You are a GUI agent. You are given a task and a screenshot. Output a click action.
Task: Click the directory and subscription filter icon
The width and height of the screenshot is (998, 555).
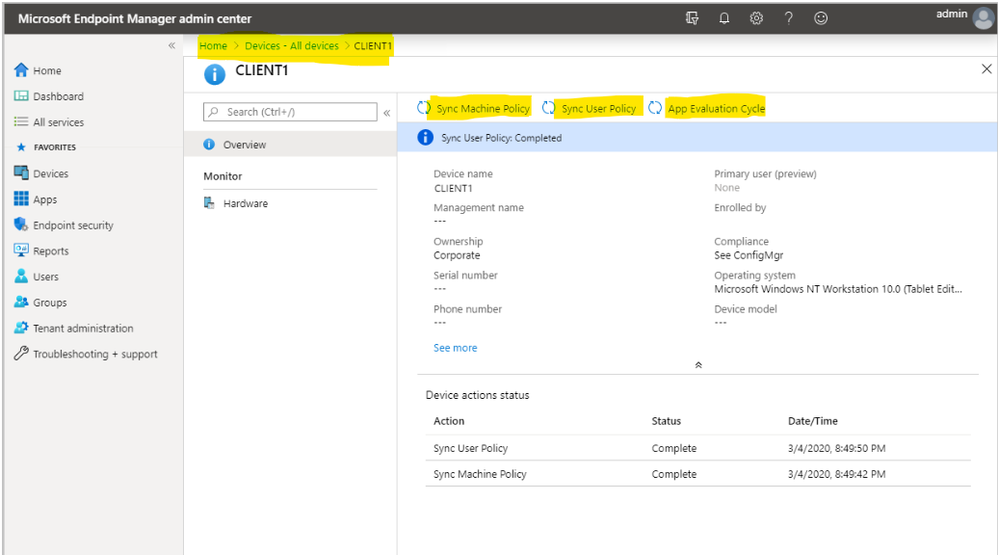pyautogui.click(x=692, y=18)
